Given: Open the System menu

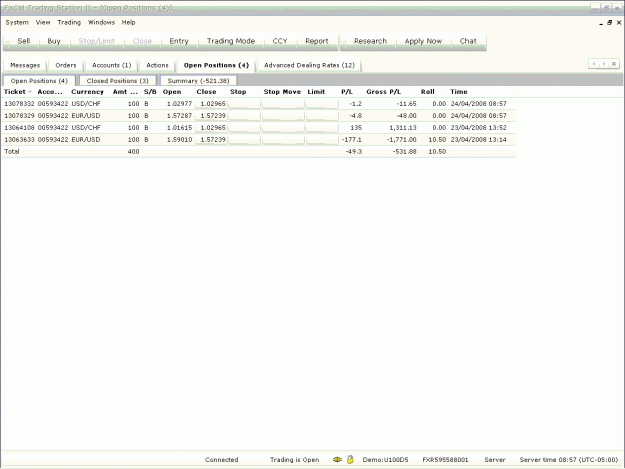Looking at the screenshot, I should tap(17, 23).
